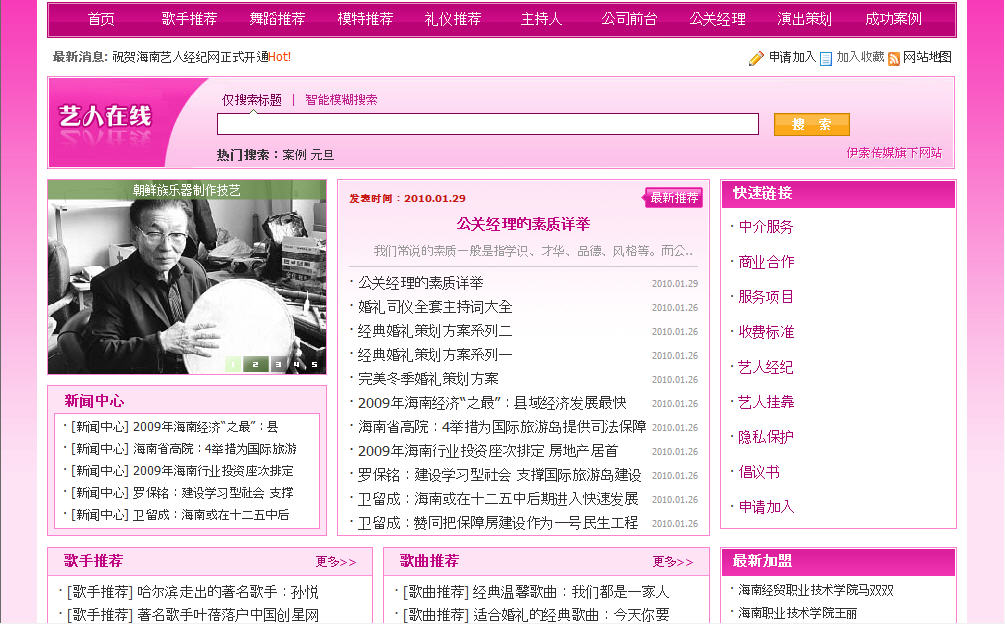This screenshot has width=1005, height=625.
Task: Expand 更多>> in the 歌曲推荐 section
Action: click(672, 562)
